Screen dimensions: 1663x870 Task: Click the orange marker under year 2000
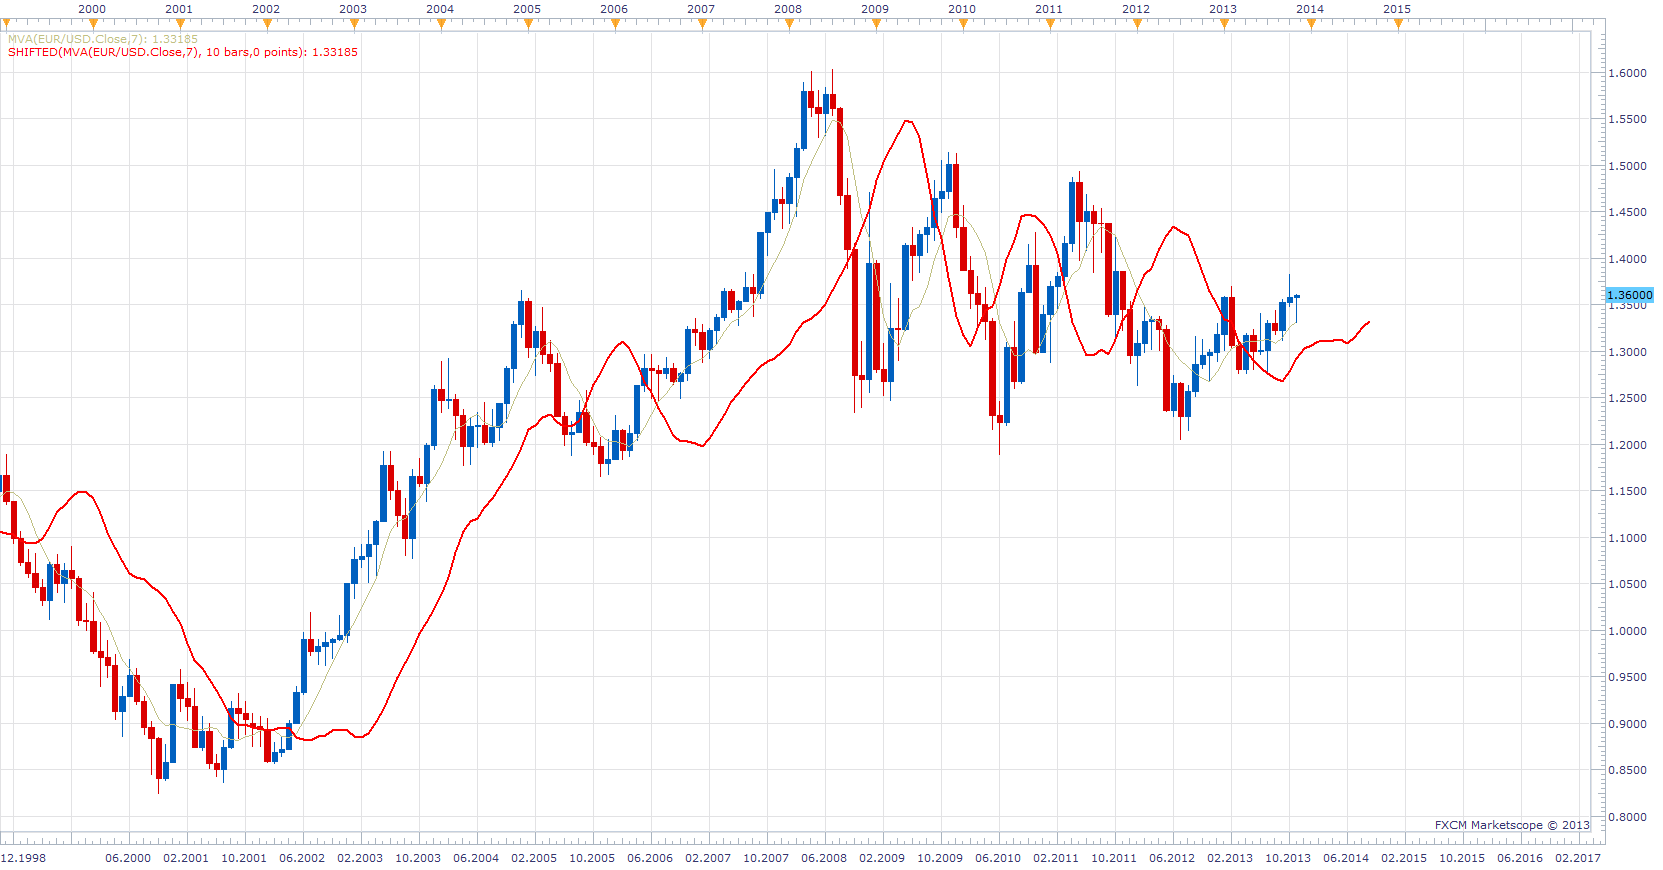(x=92, y=24)
